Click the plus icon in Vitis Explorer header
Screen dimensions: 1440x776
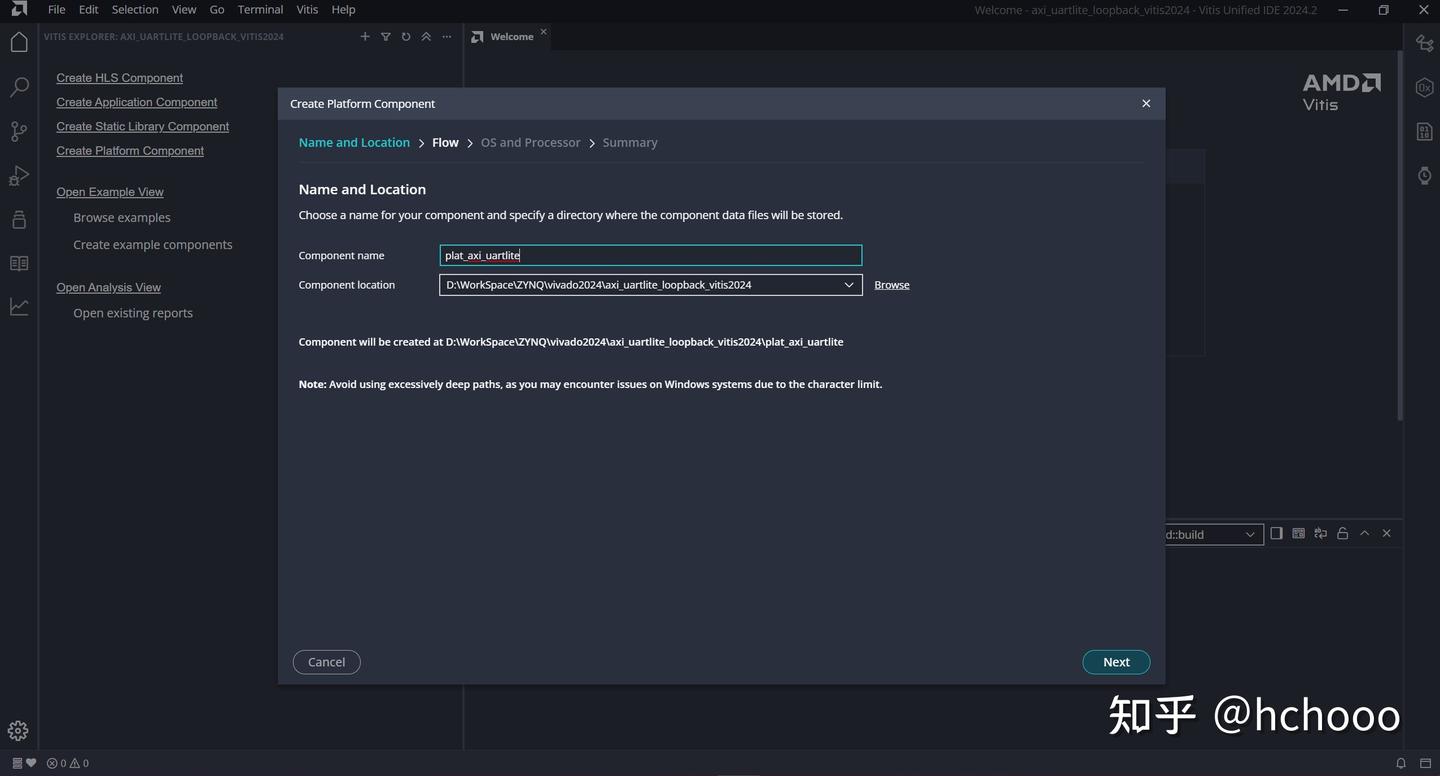coord(365,36)
